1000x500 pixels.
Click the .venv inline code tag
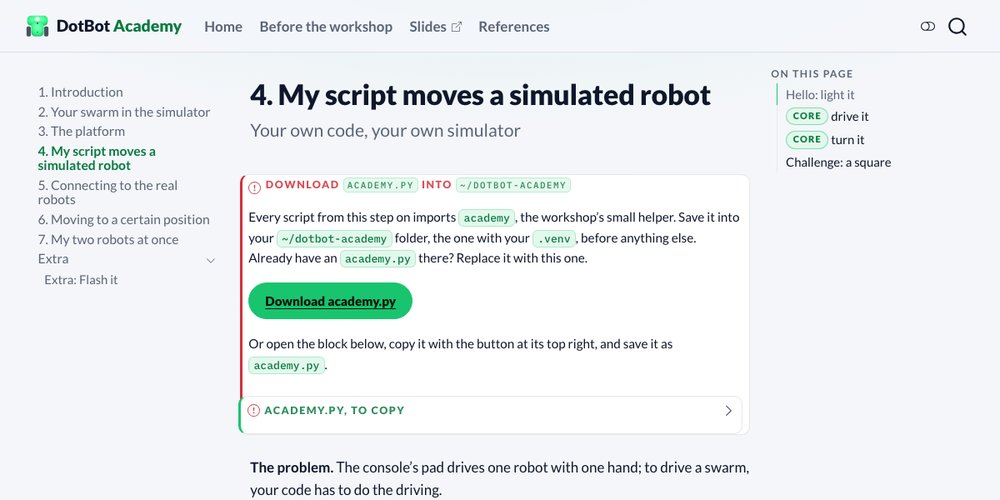tap(554, 239)
